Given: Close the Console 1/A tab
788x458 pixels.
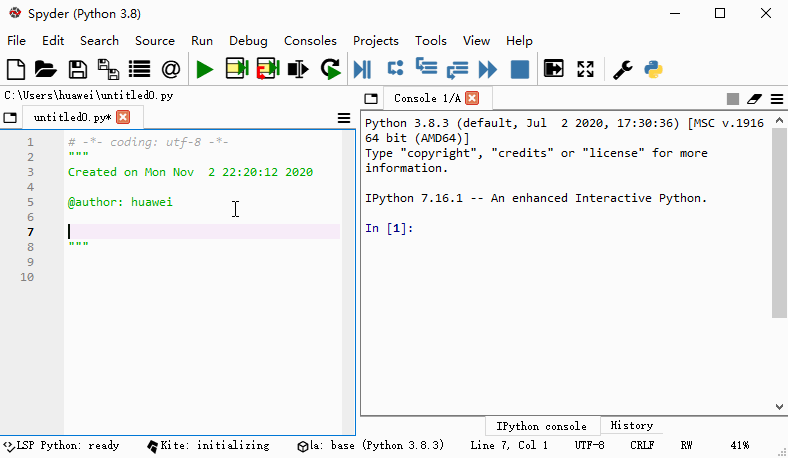Looking at the screenshot, I should tap(472, 98).
